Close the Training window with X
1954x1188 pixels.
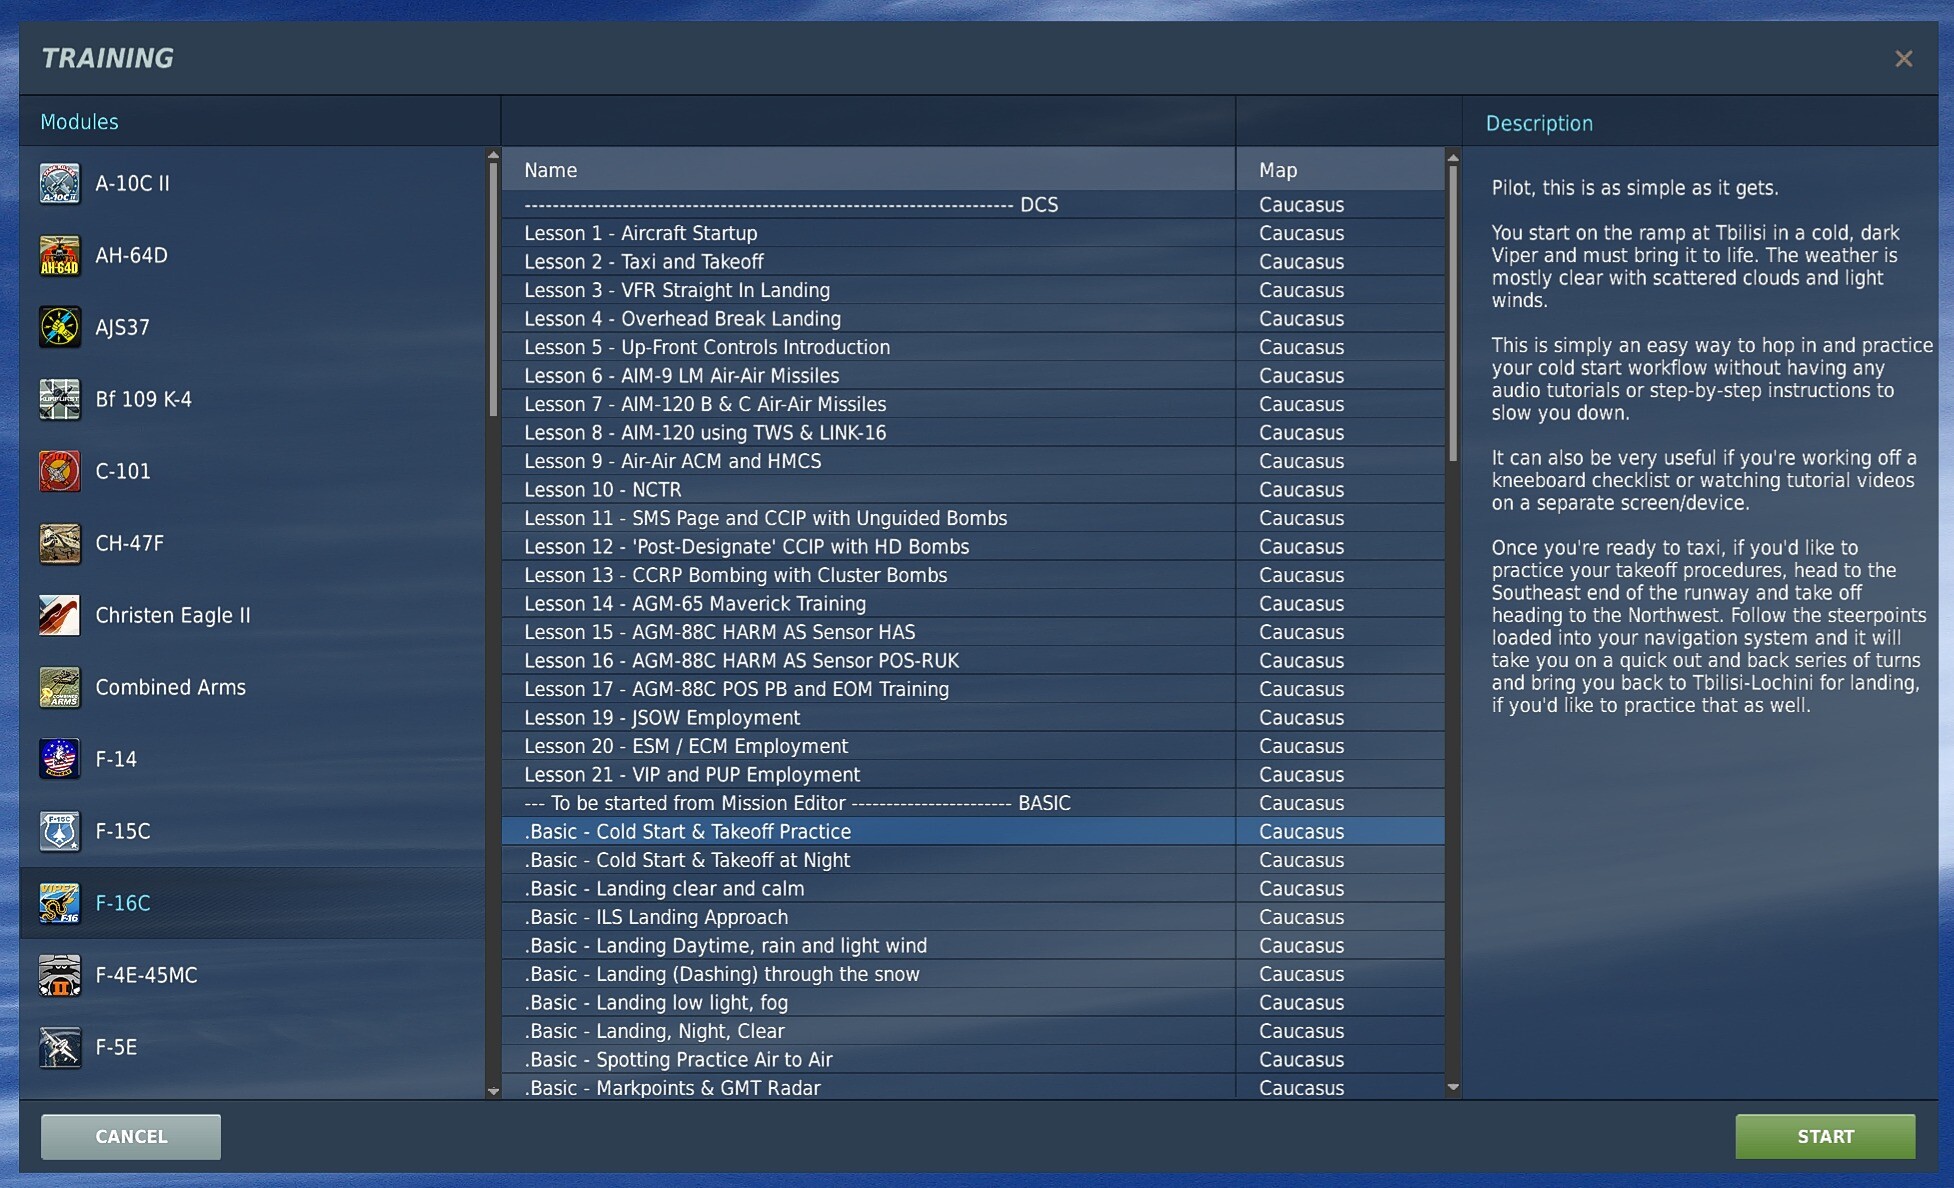tap(1903, 59)
